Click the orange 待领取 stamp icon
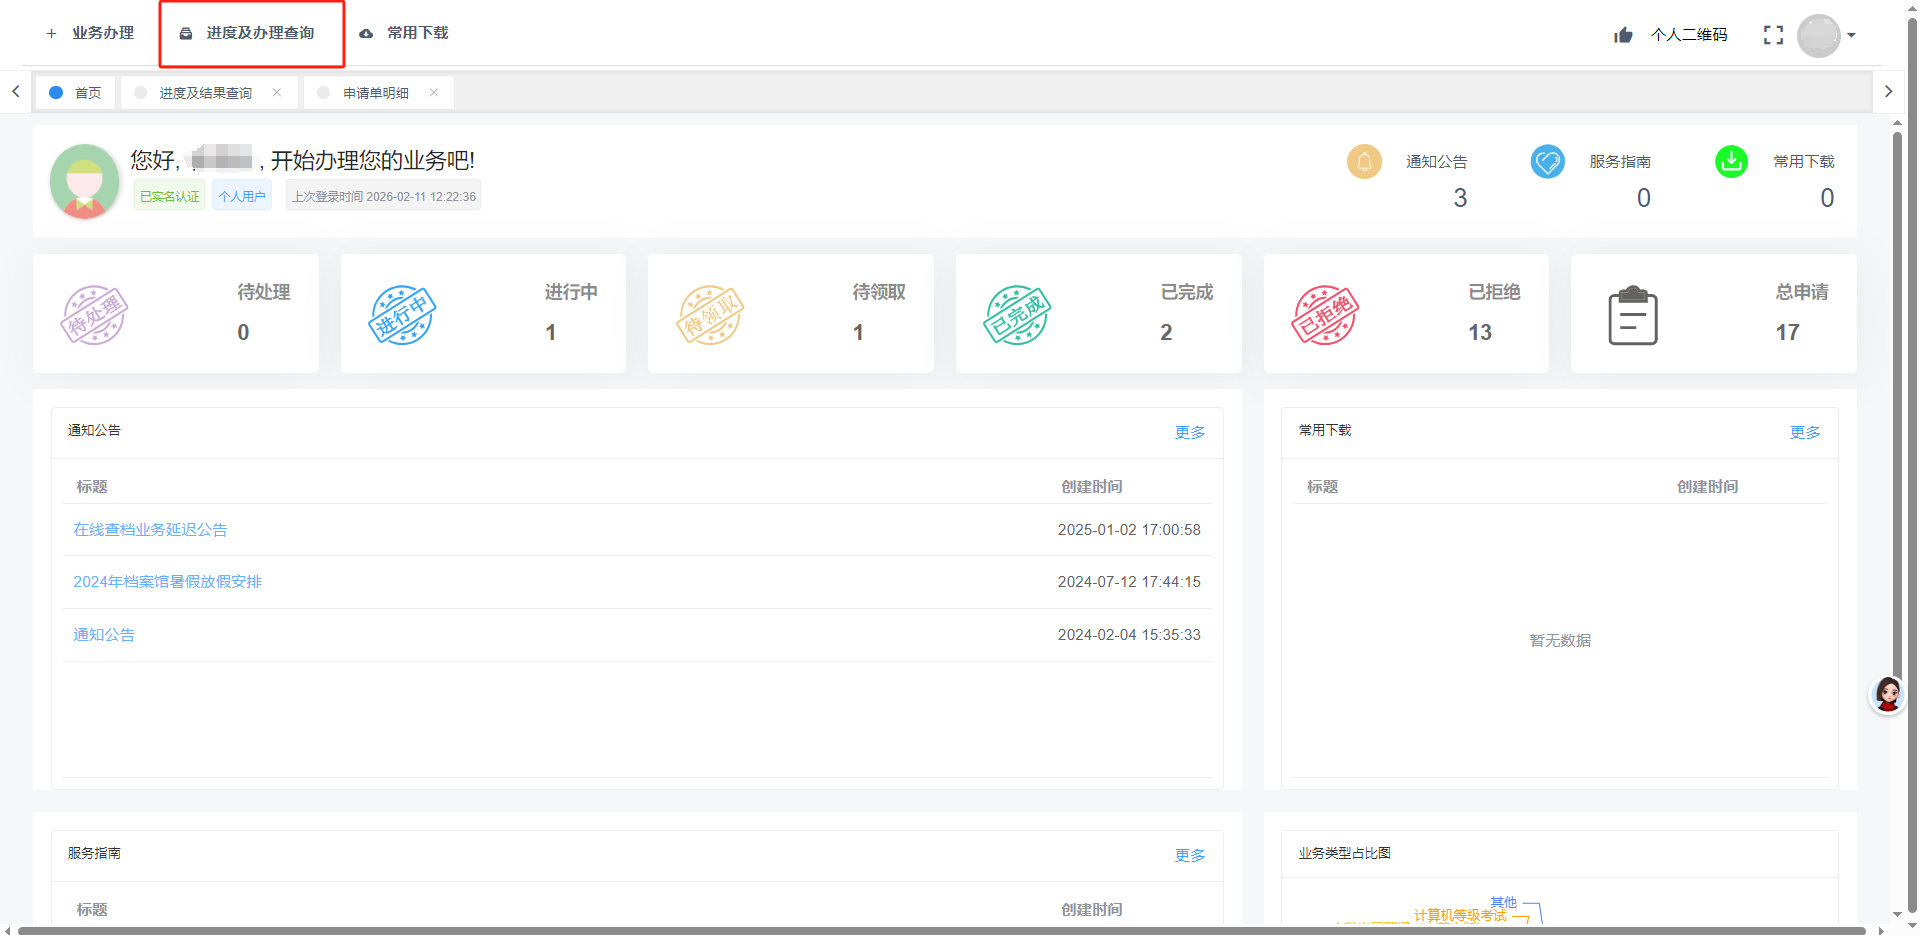Screen dimensions: 1920x935 [710, 315]
